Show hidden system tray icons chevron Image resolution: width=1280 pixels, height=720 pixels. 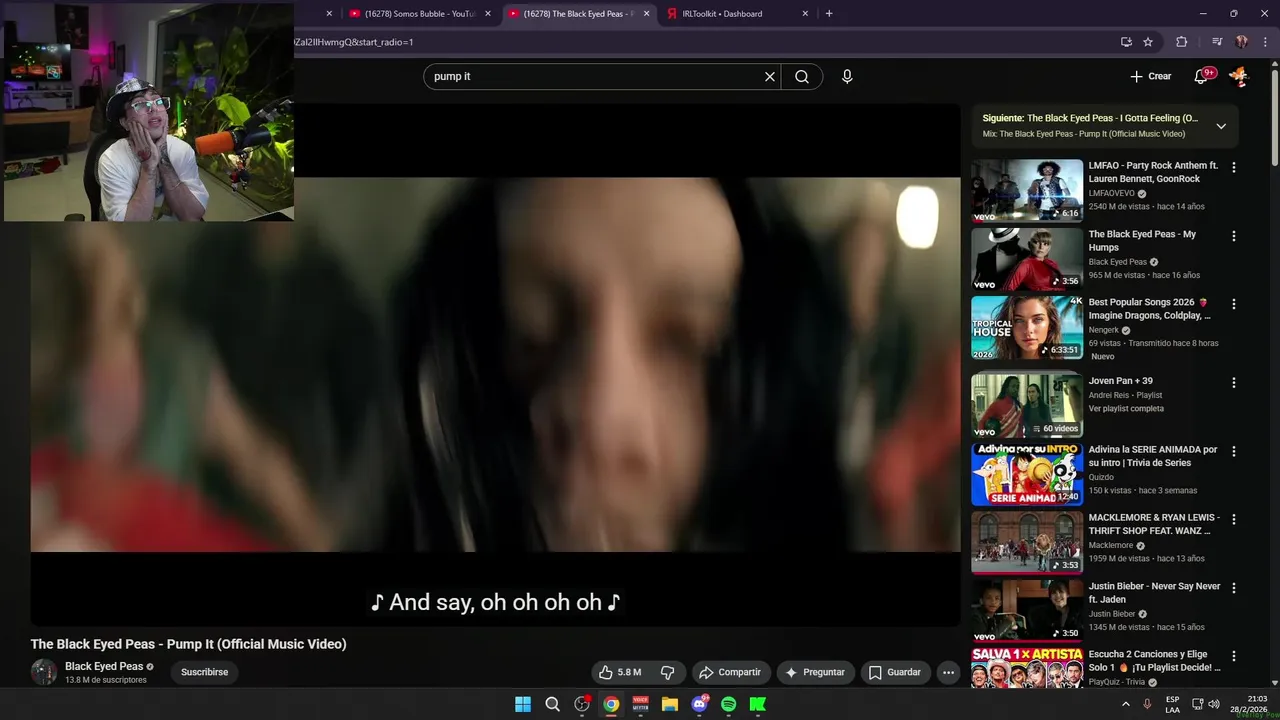pos(1126,704)
